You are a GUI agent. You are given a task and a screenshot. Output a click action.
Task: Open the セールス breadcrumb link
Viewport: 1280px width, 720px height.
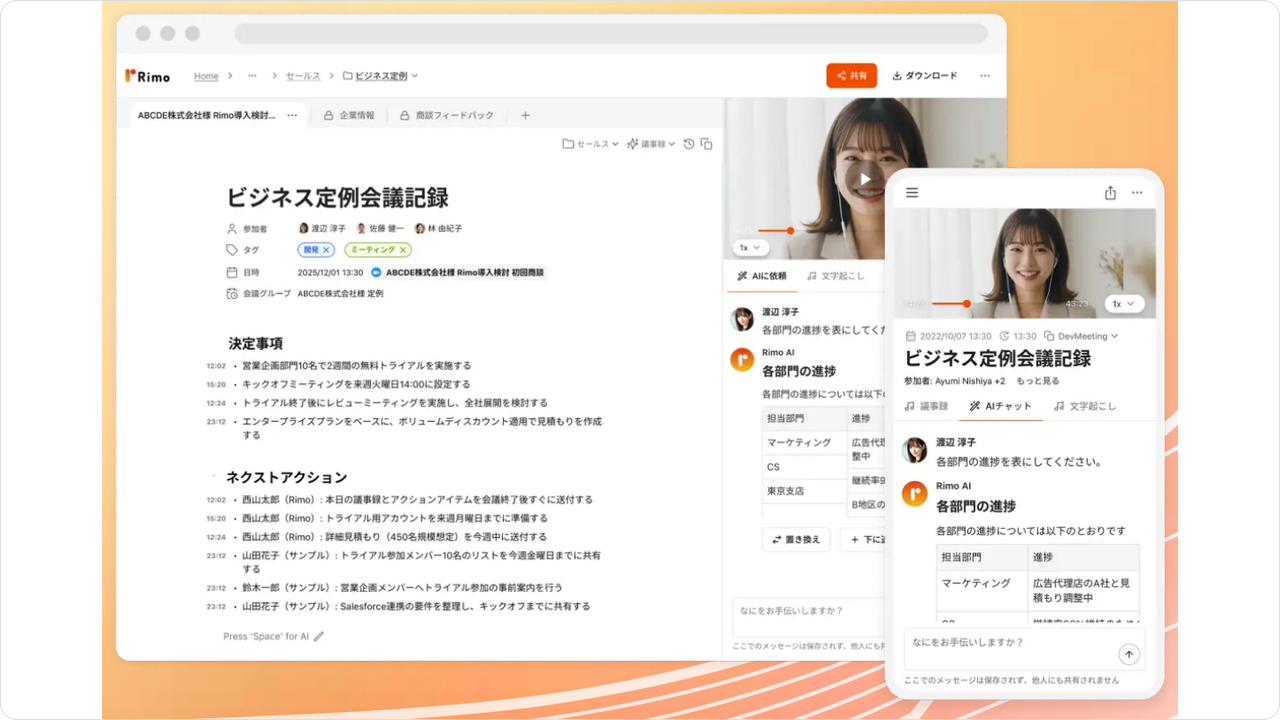point(303,76)
